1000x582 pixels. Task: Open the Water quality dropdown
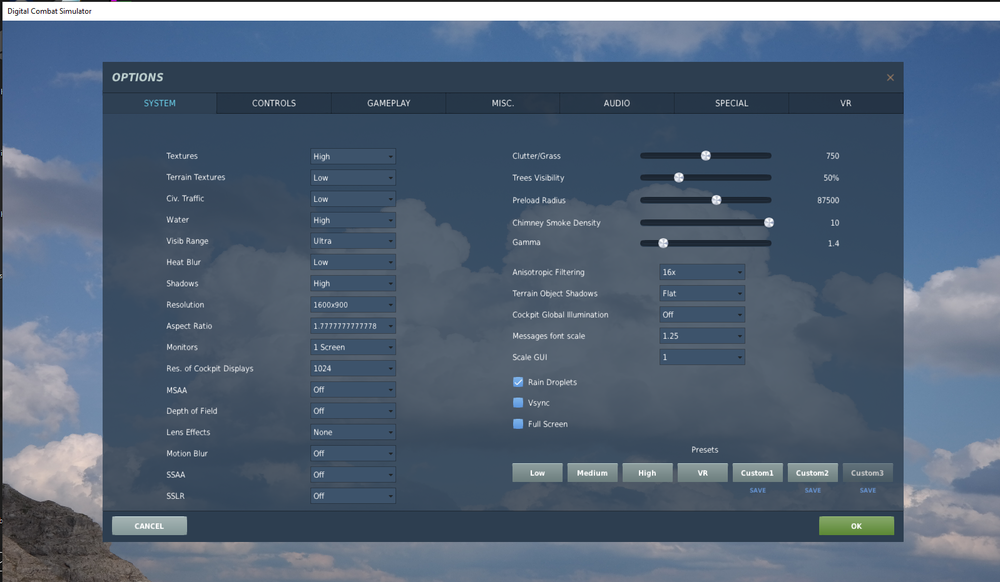[x=352, y=219]
